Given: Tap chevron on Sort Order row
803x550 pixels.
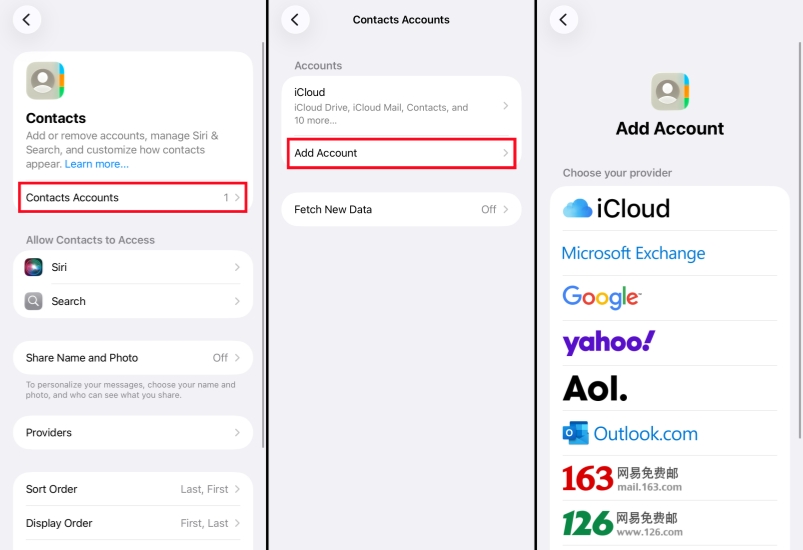Looking at the screenshot, I should tap(237, 489).
